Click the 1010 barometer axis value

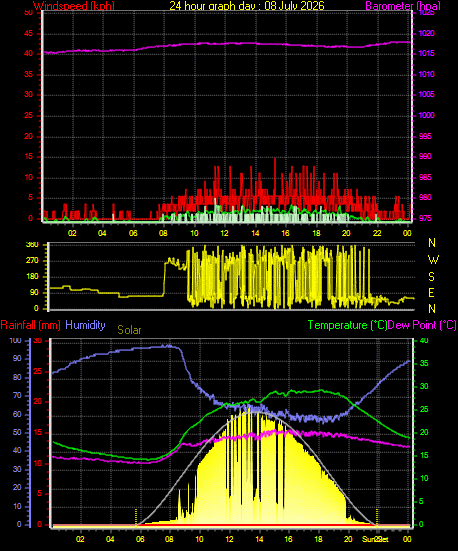tap(427, 74)
